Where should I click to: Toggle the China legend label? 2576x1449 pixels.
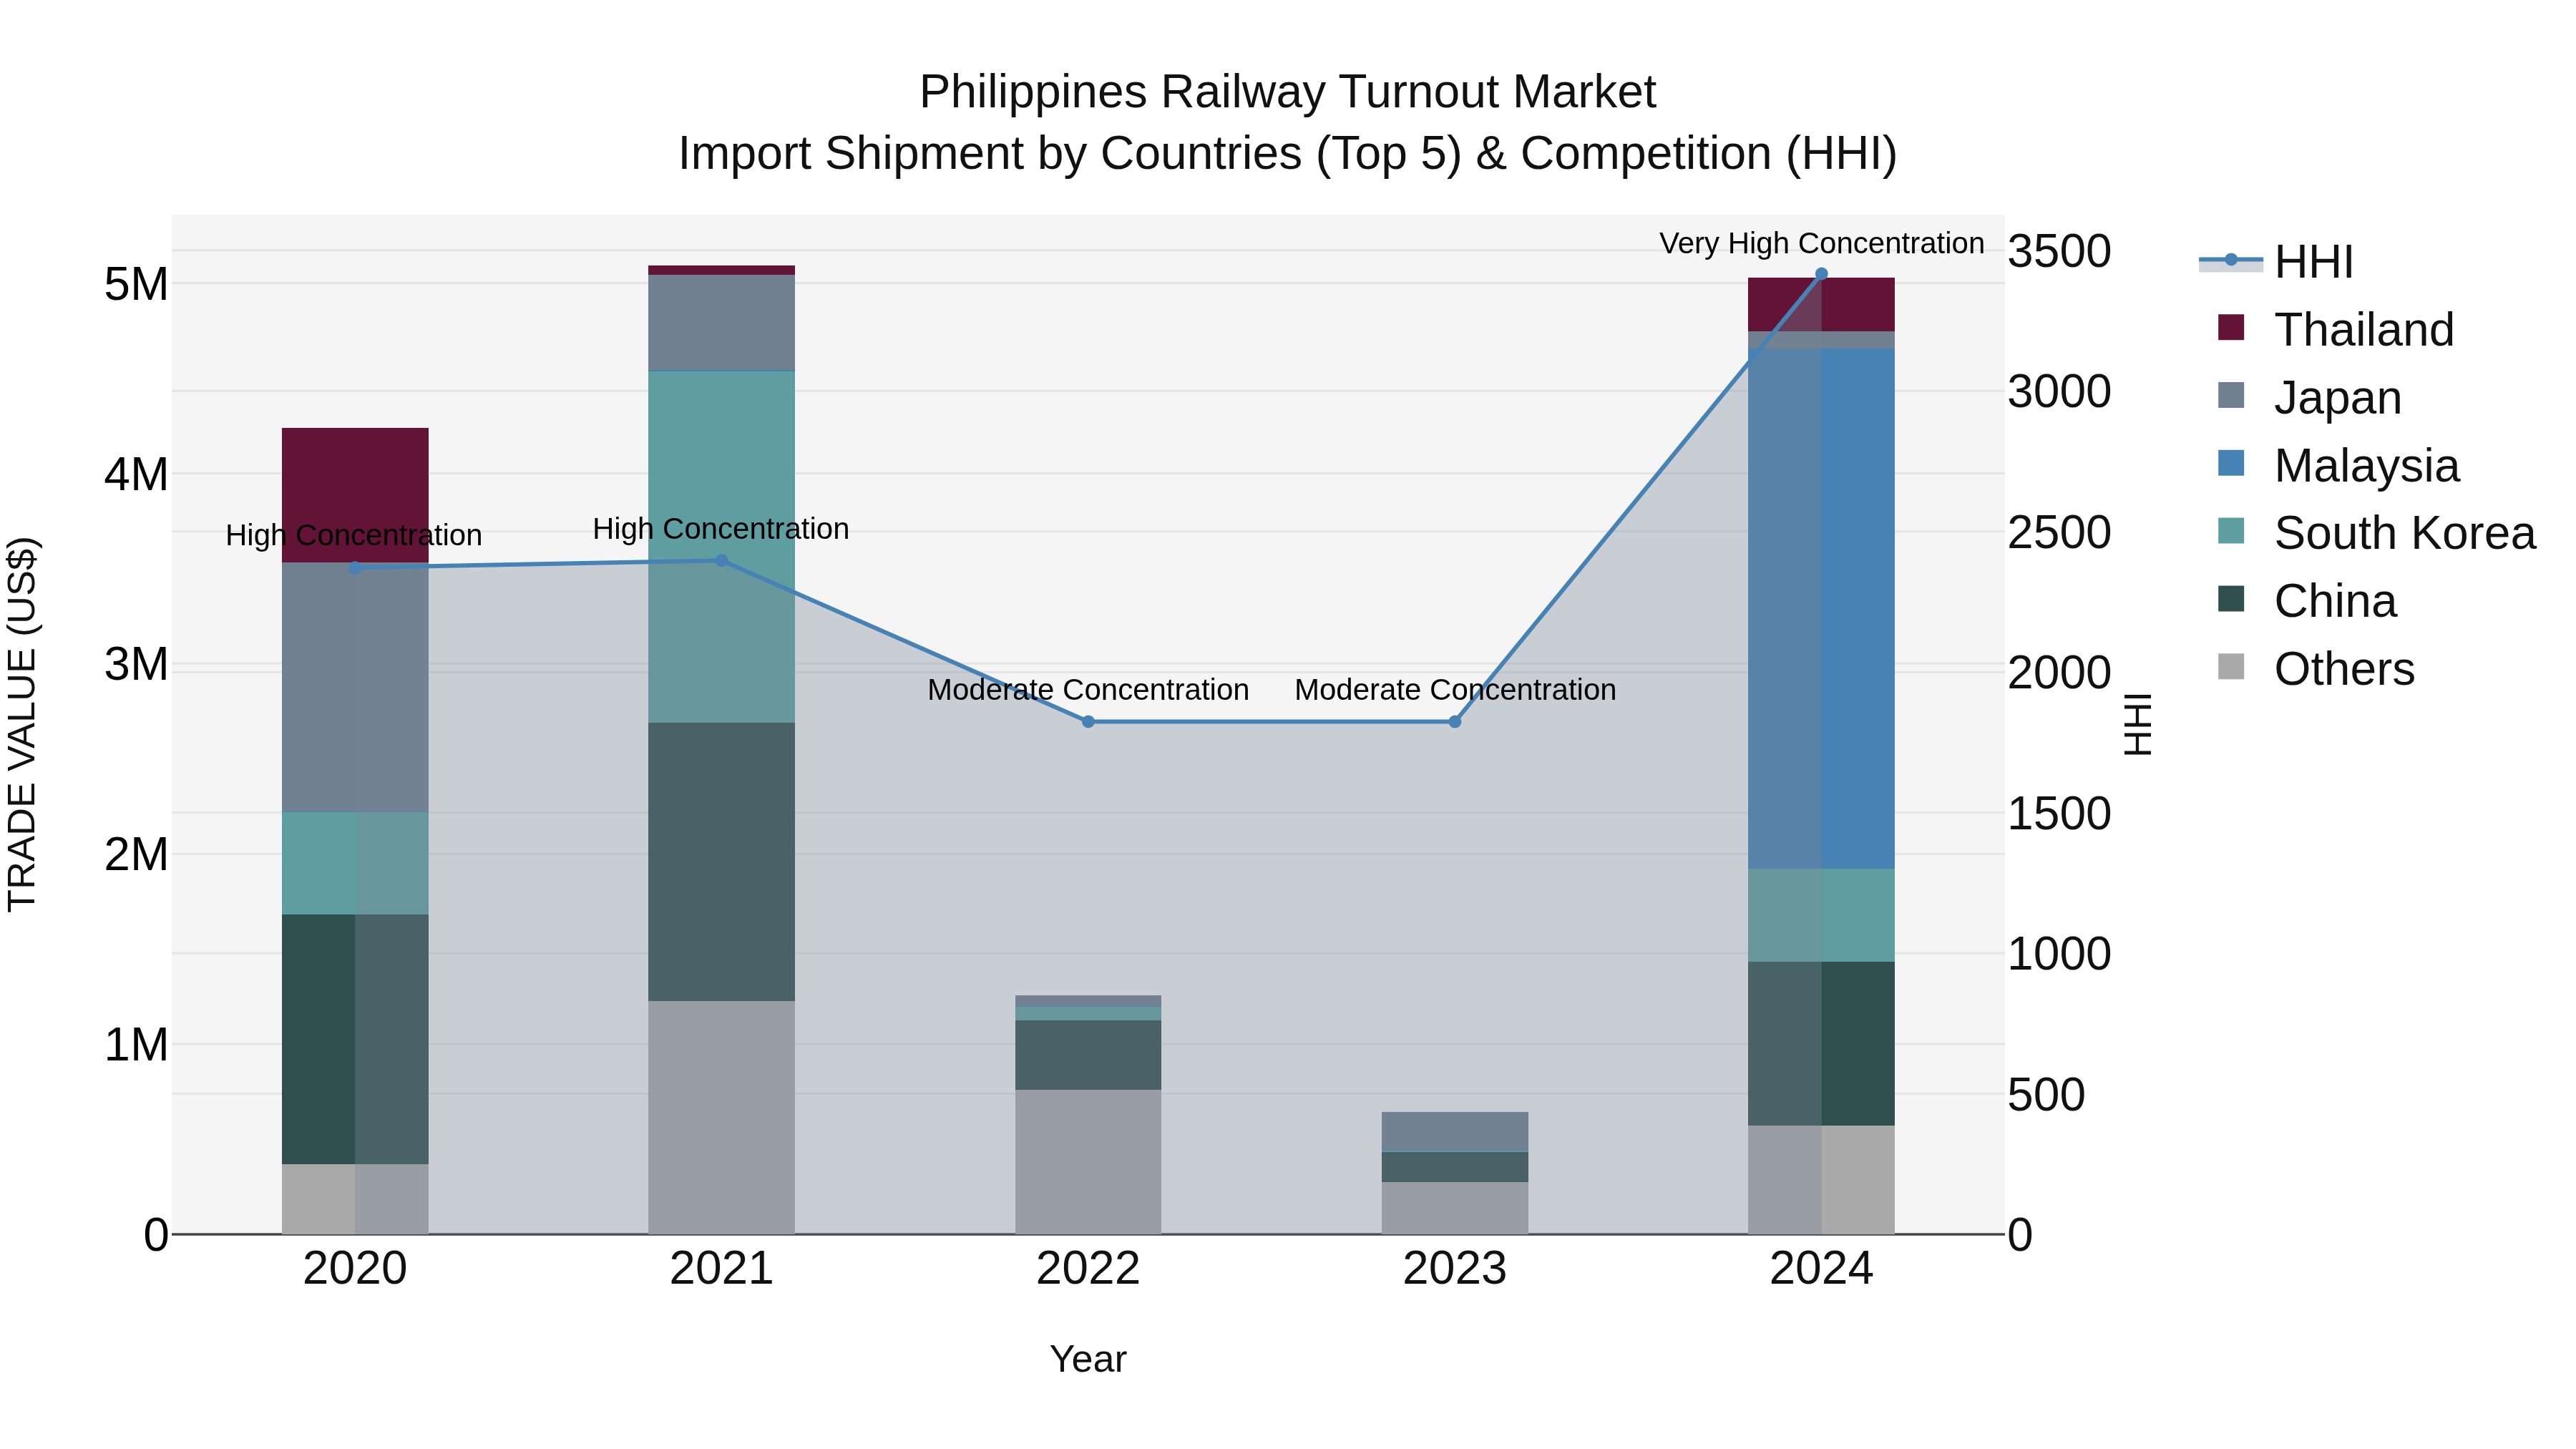tap(2335, 601)
